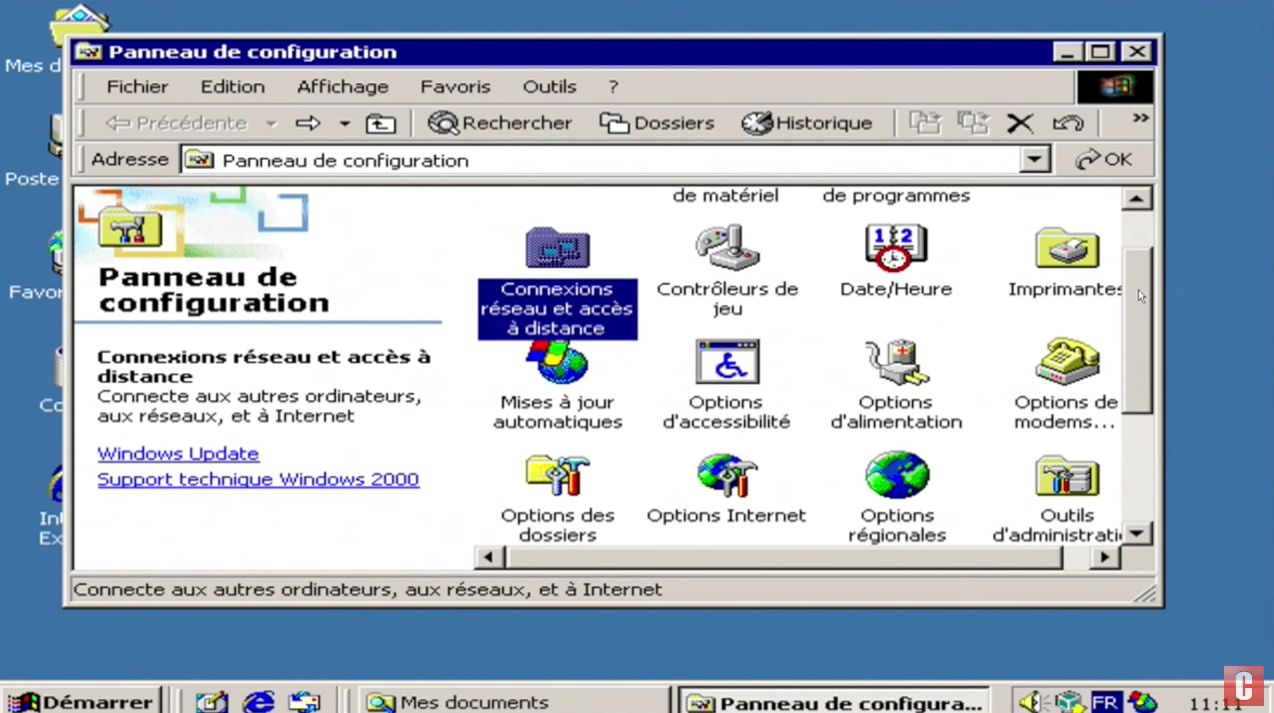Open the forward history dropdown arrow
The image size is (1274, 713).
pos(344,124)
